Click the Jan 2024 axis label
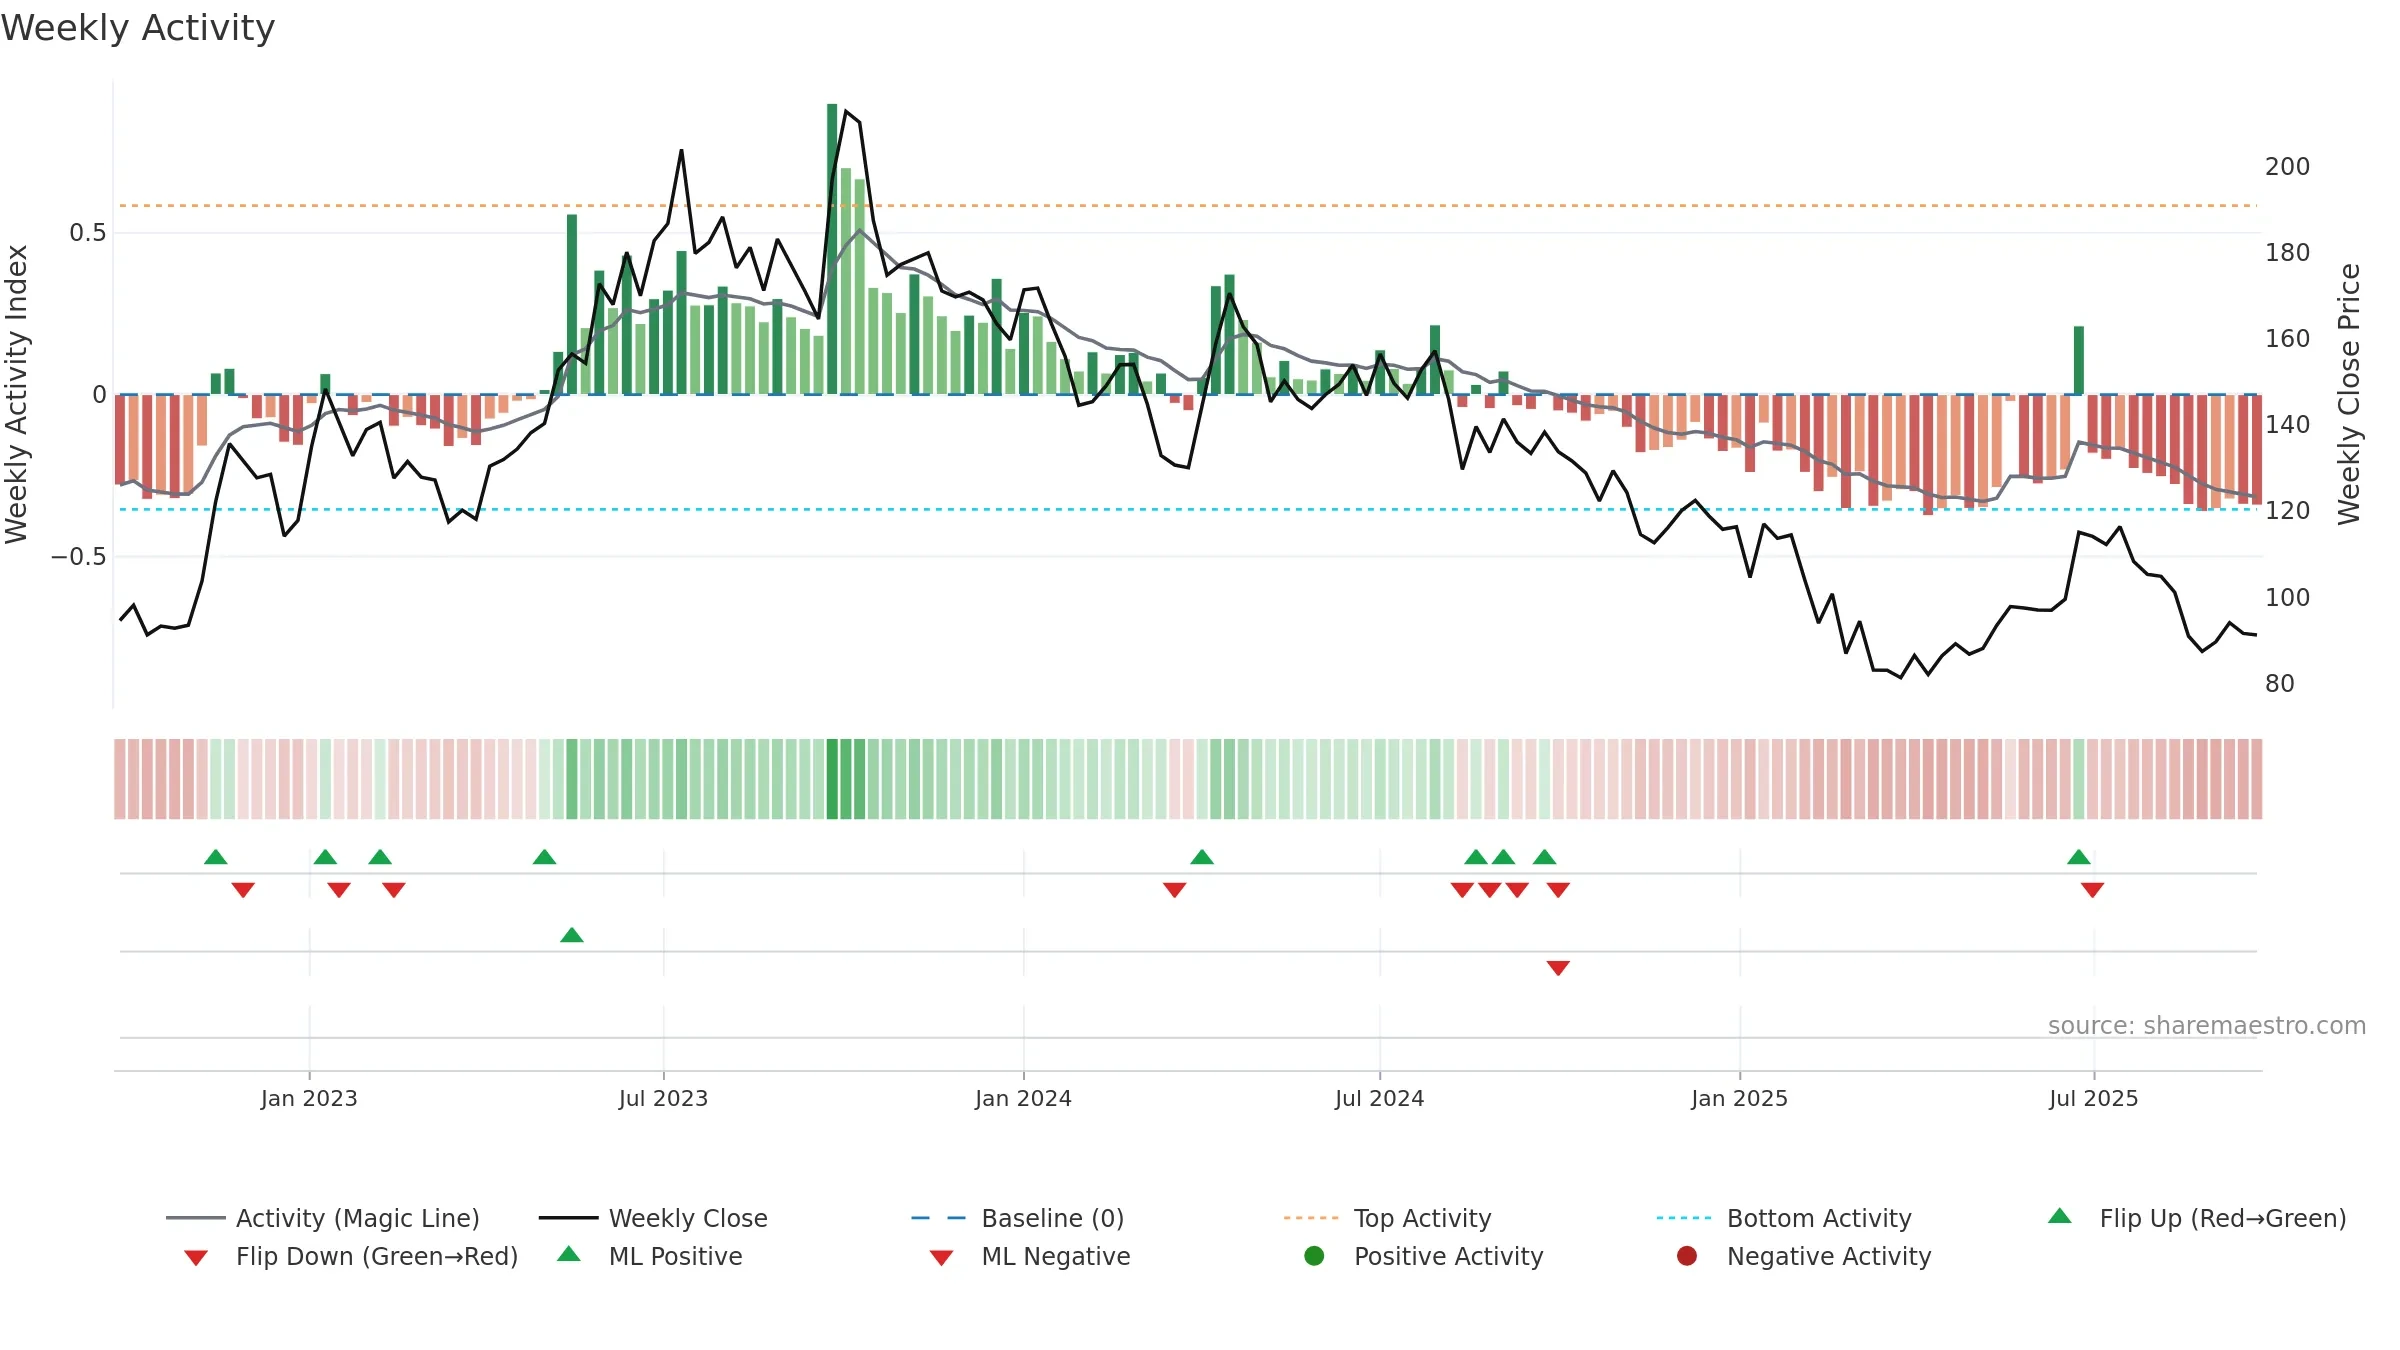This screenshot has width=2400, height=1350. 1023,1098
